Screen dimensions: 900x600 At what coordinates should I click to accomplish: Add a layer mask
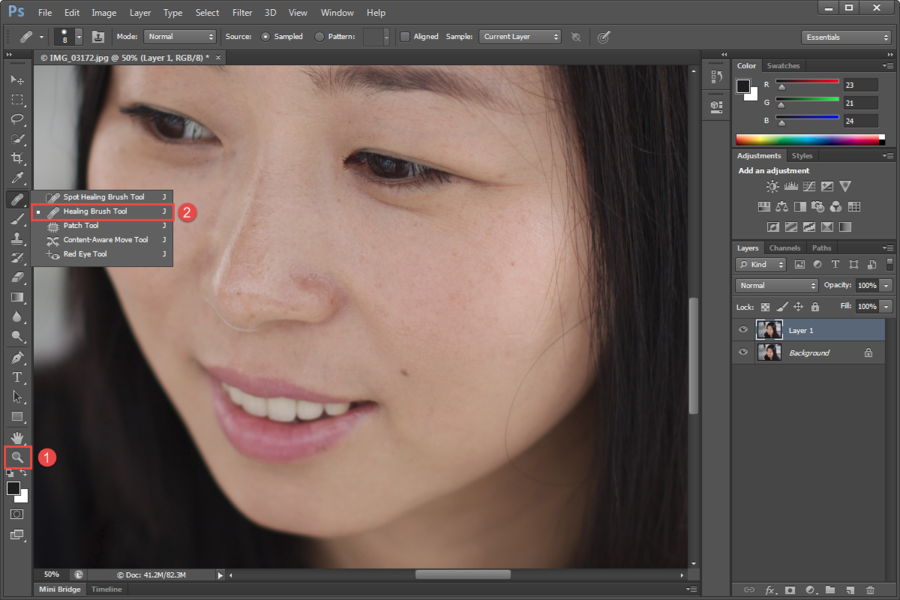point(790,590)
